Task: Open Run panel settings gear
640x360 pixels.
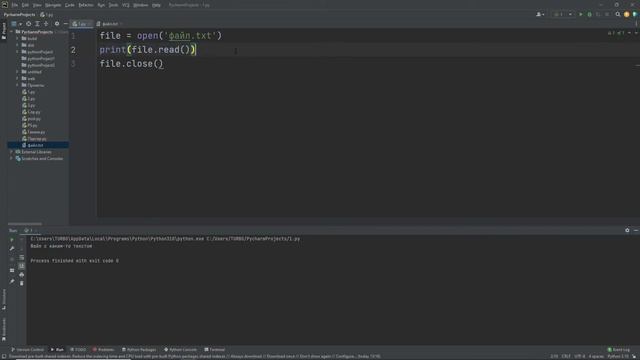Action: pos(627,231)
